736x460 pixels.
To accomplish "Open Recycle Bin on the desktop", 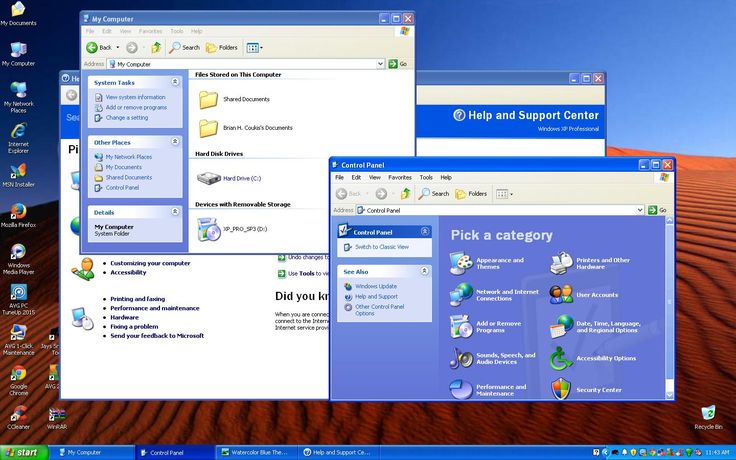I will tap(708, 413).
